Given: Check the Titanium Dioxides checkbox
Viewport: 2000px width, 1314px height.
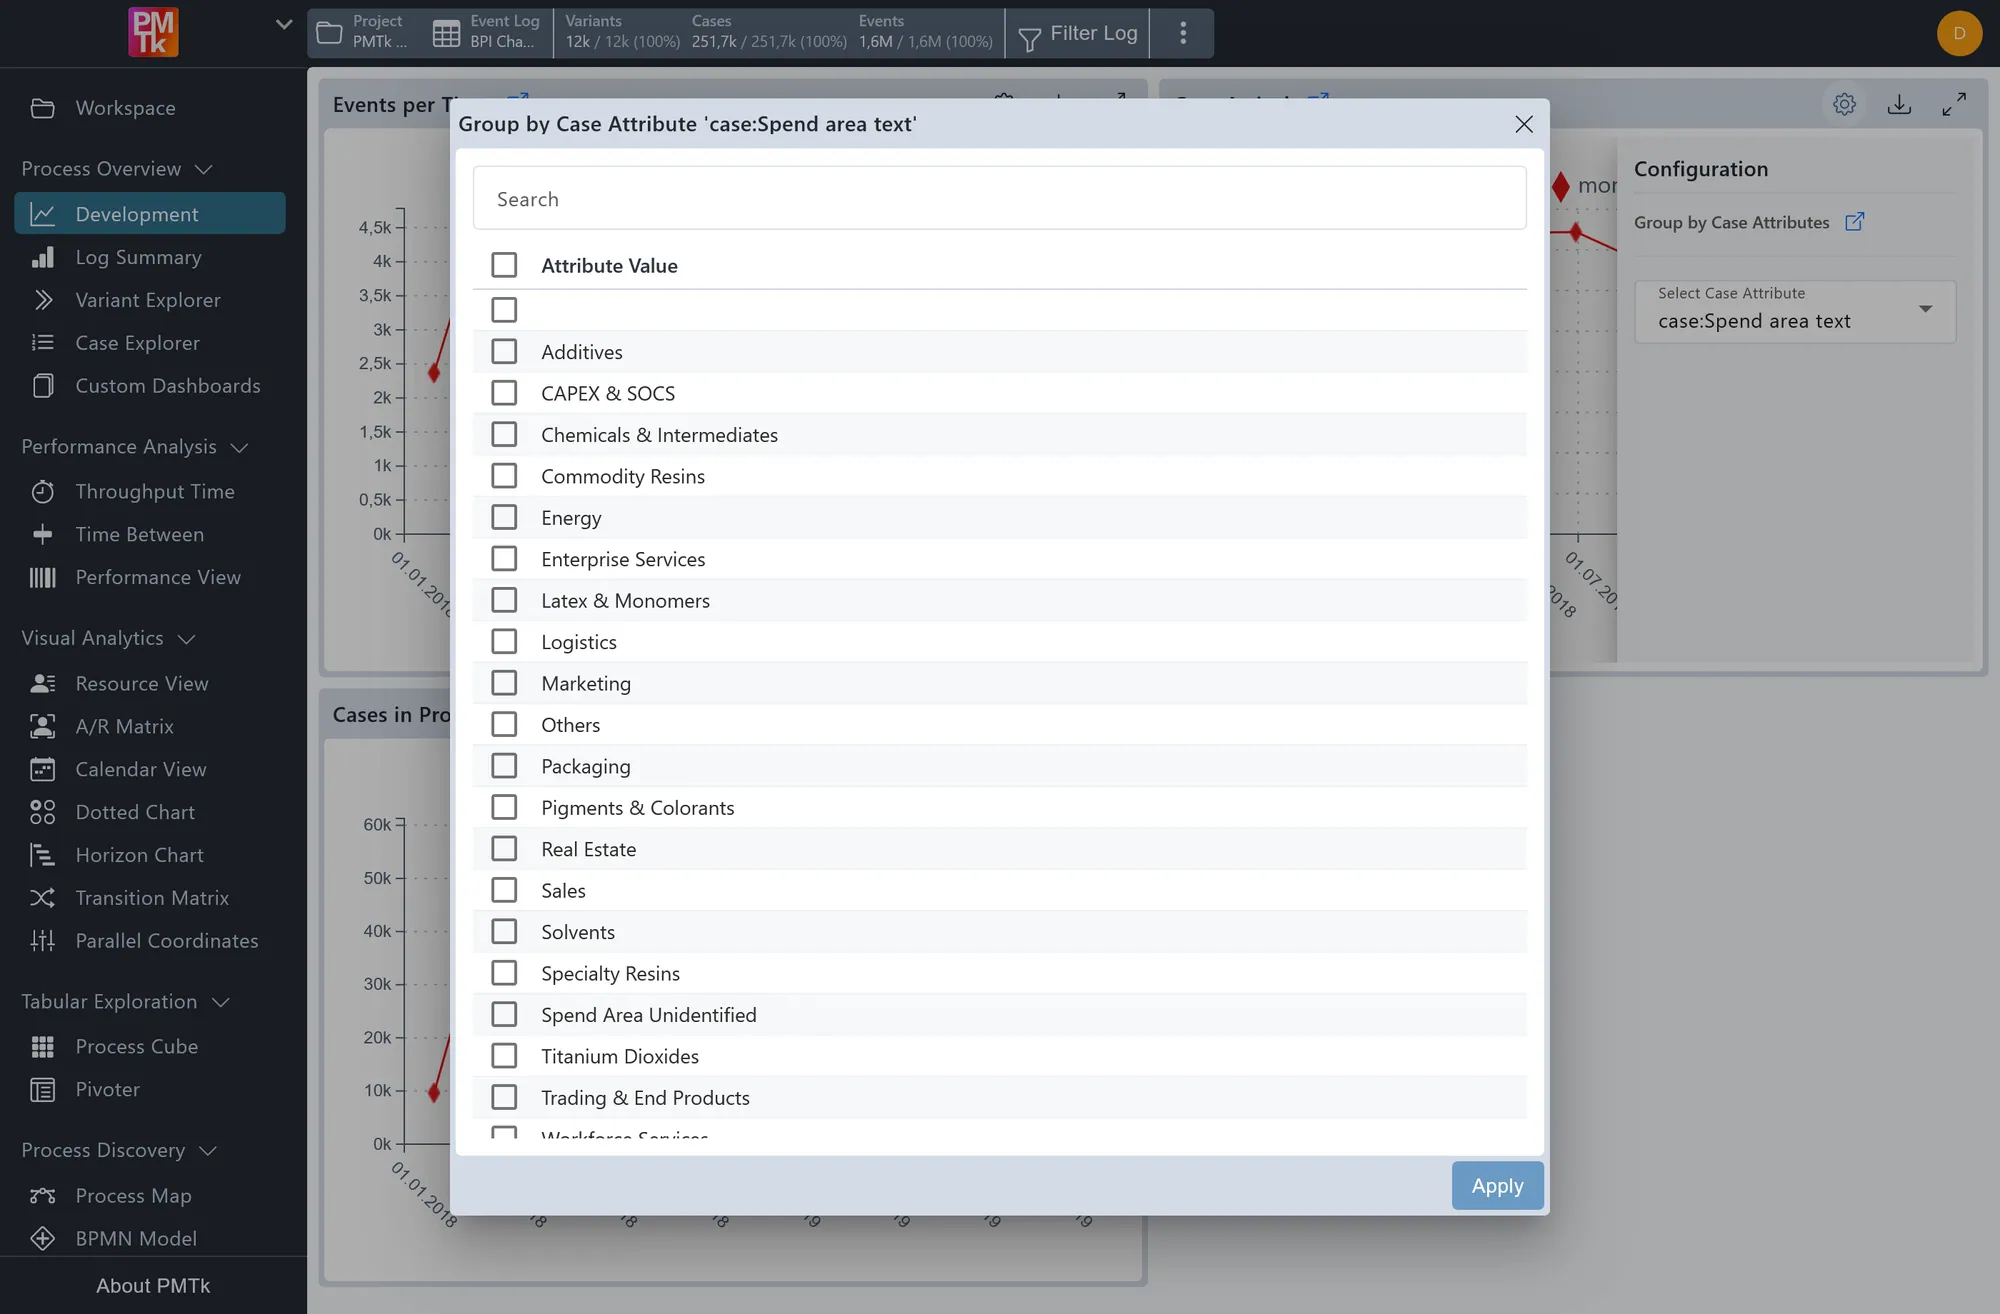Looking at the screenshot, I should pos(504,1056).
